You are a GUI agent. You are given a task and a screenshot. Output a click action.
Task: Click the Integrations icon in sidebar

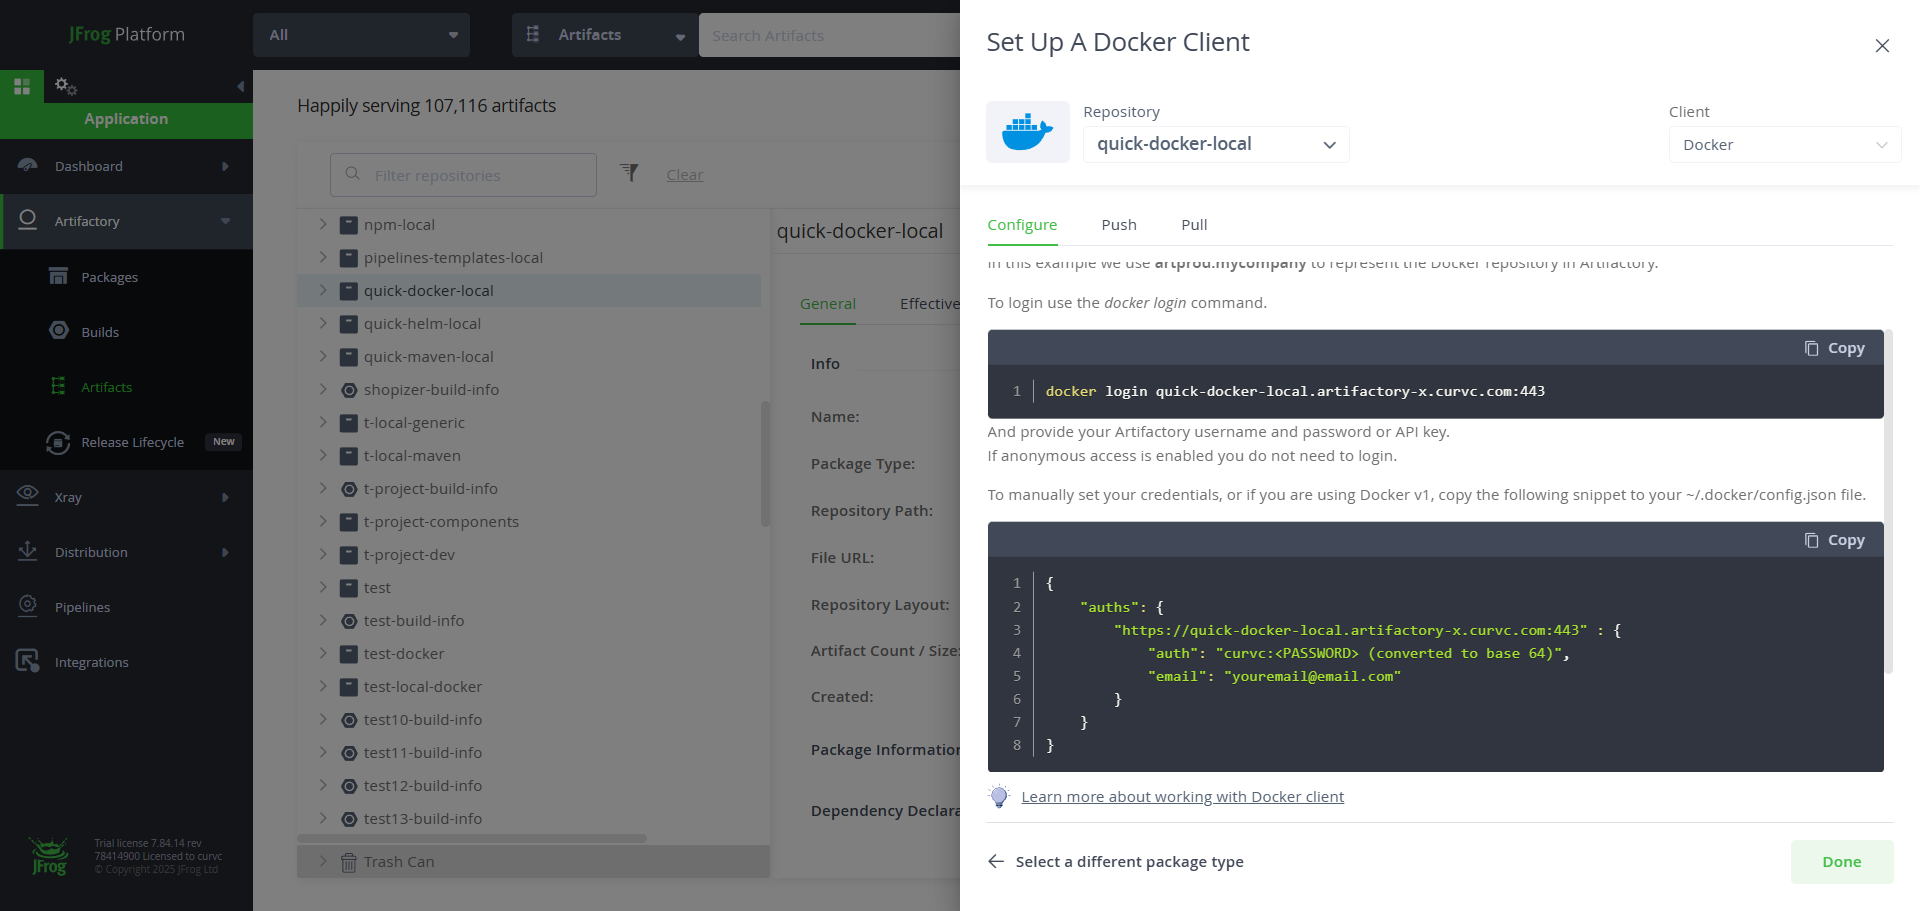[28, 661]
